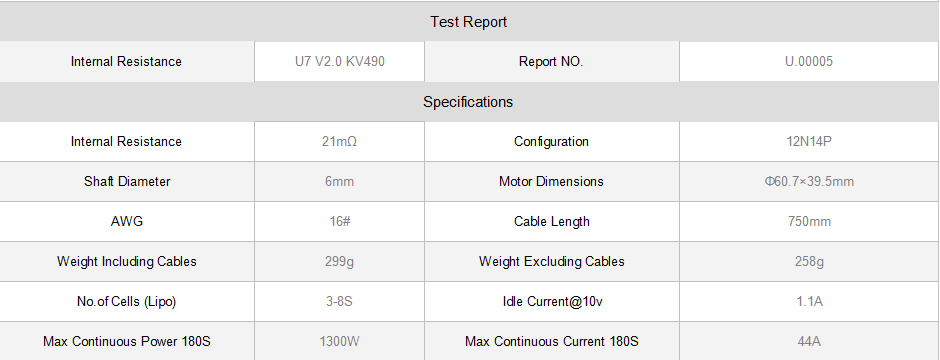Click the Shaft Diameter label
The image size is (940, 360).
click(127, 181)
